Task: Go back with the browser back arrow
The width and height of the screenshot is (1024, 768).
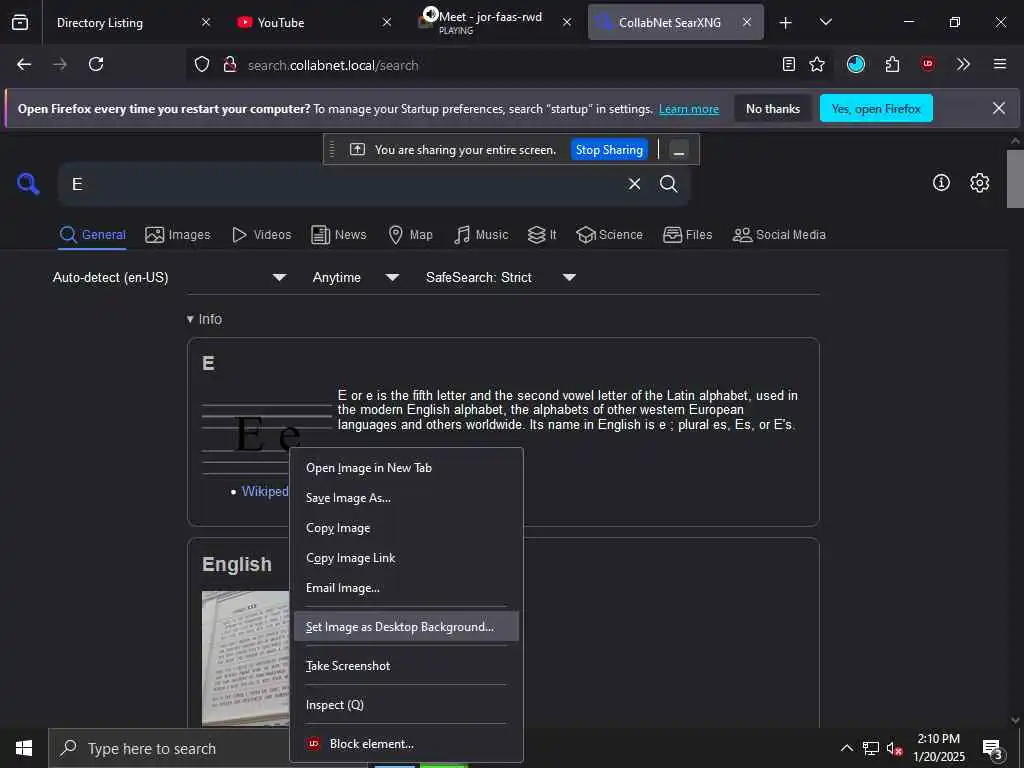Action: point(24,64)
